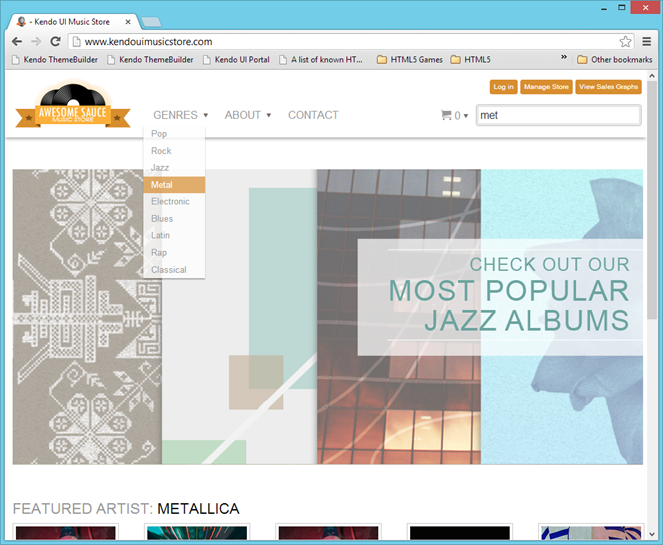
Task: Select Electronic genre from menu
Action: point(174,202)
